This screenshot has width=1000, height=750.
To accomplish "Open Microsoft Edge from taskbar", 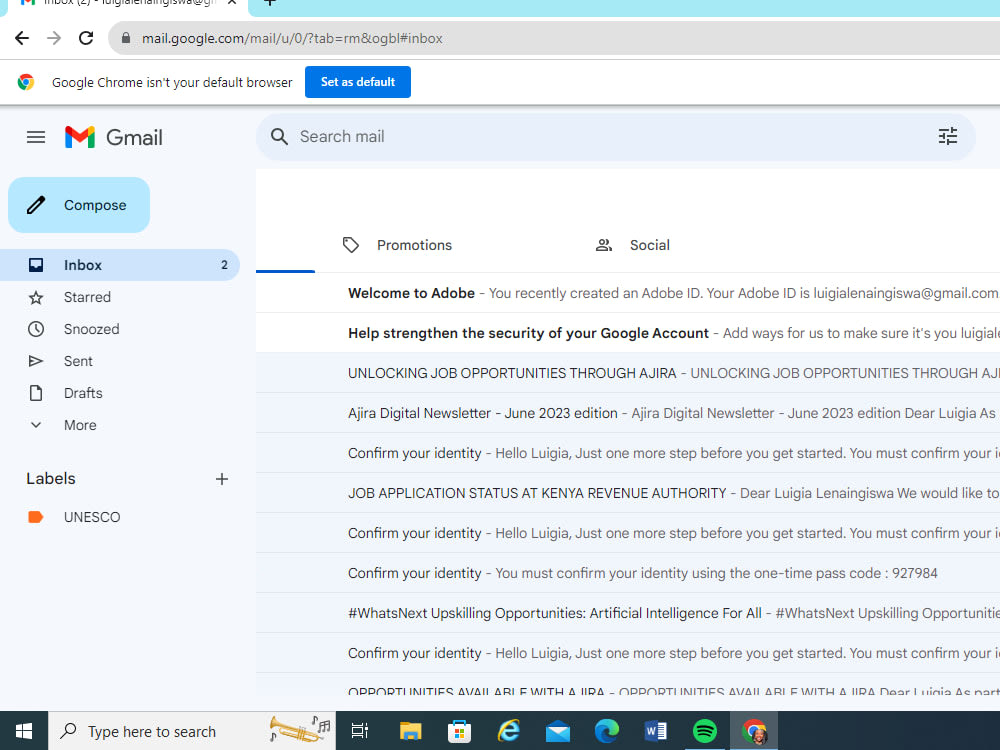I will pyautogui.click(x=607, y=731).
